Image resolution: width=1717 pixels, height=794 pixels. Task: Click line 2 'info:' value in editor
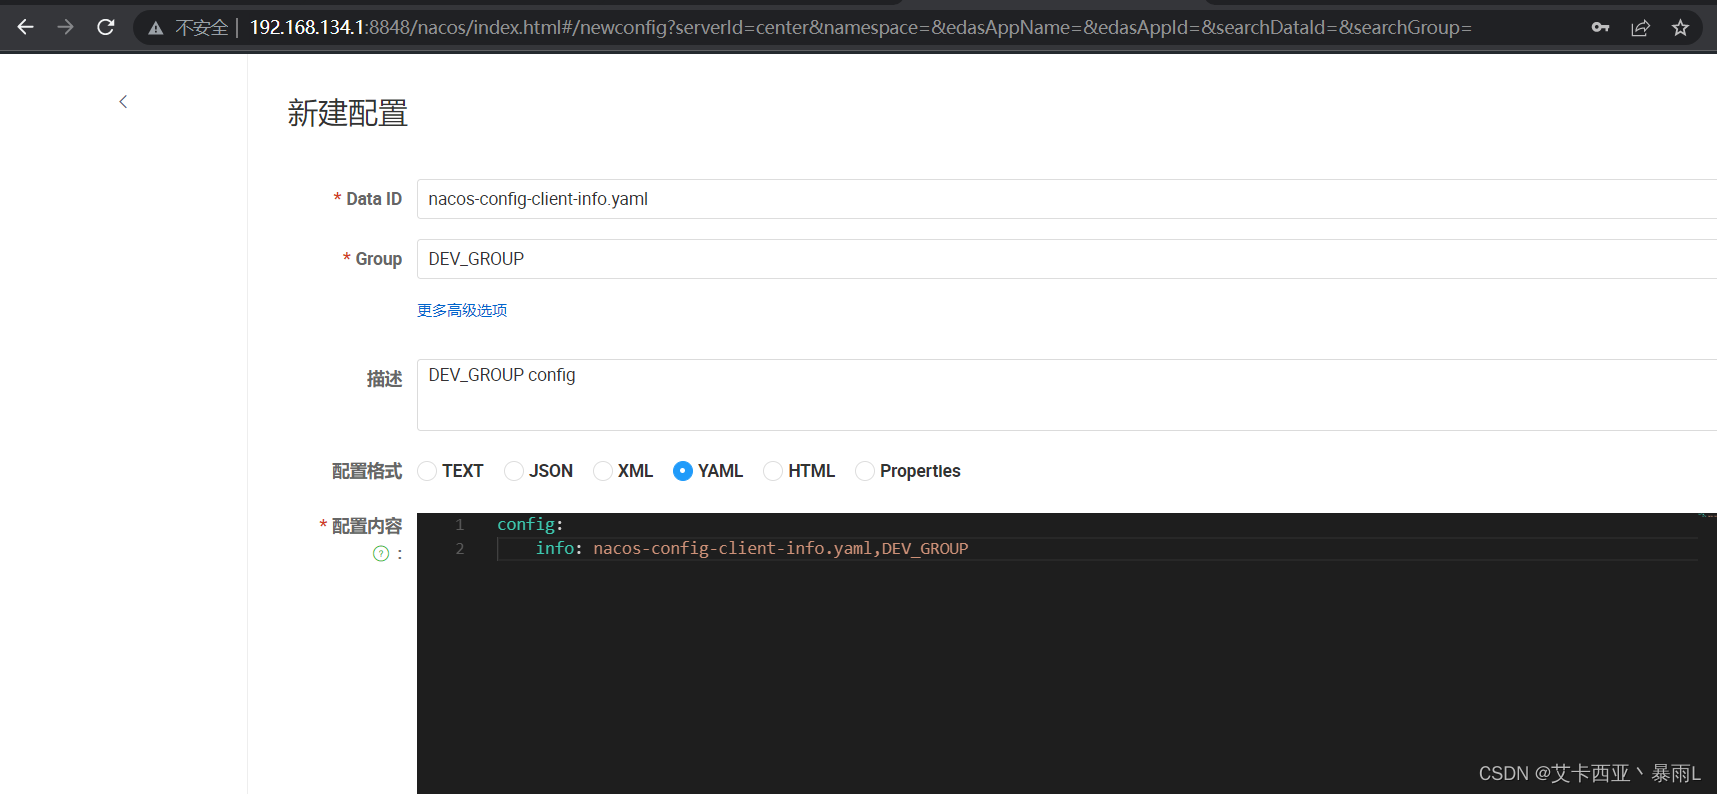click(780, 548)
